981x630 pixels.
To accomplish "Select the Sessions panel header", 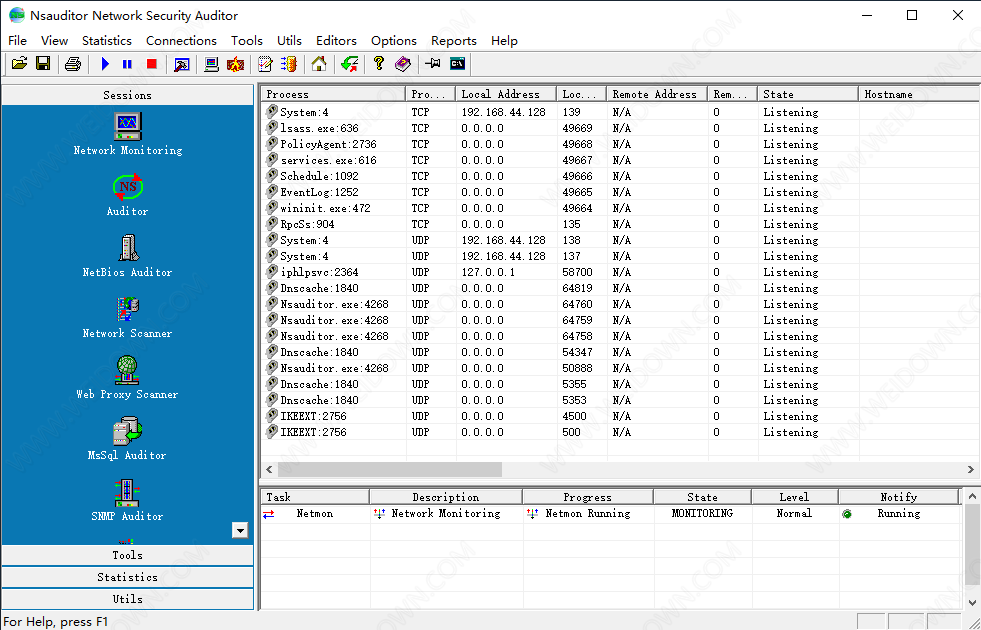I will [128, 95].
